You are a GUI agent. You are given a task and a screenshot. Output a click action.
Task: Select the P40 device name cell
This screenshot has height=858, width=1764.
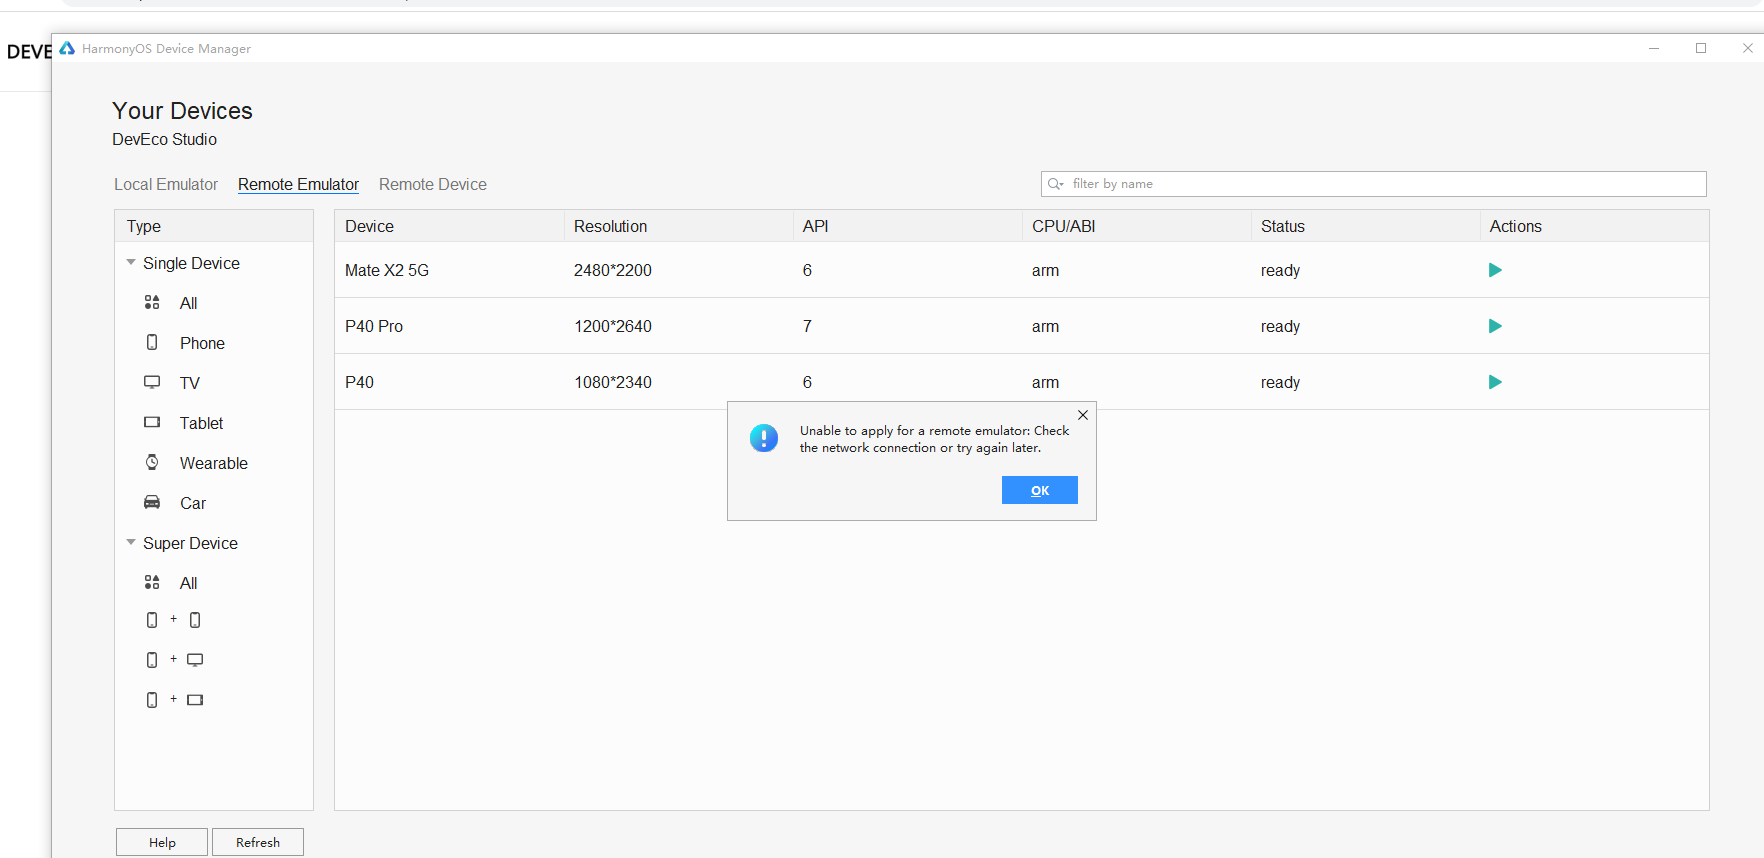[x=359, y=382]
